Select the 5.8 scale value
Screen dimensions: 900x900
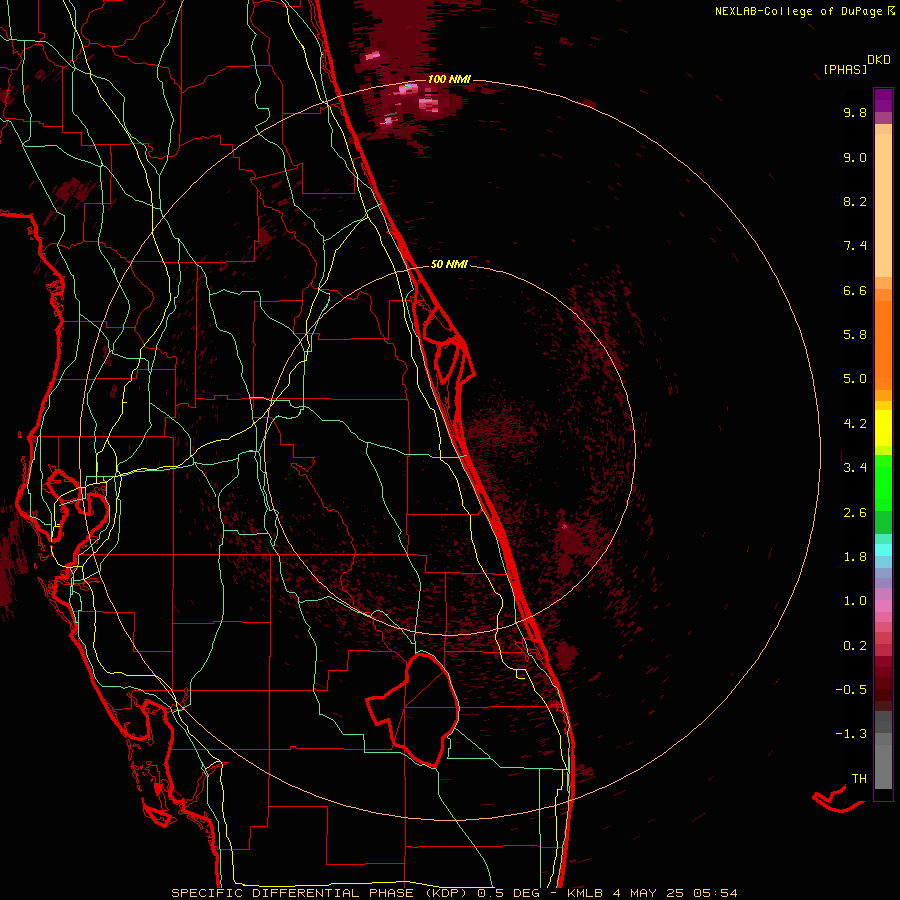click(855, 335)
